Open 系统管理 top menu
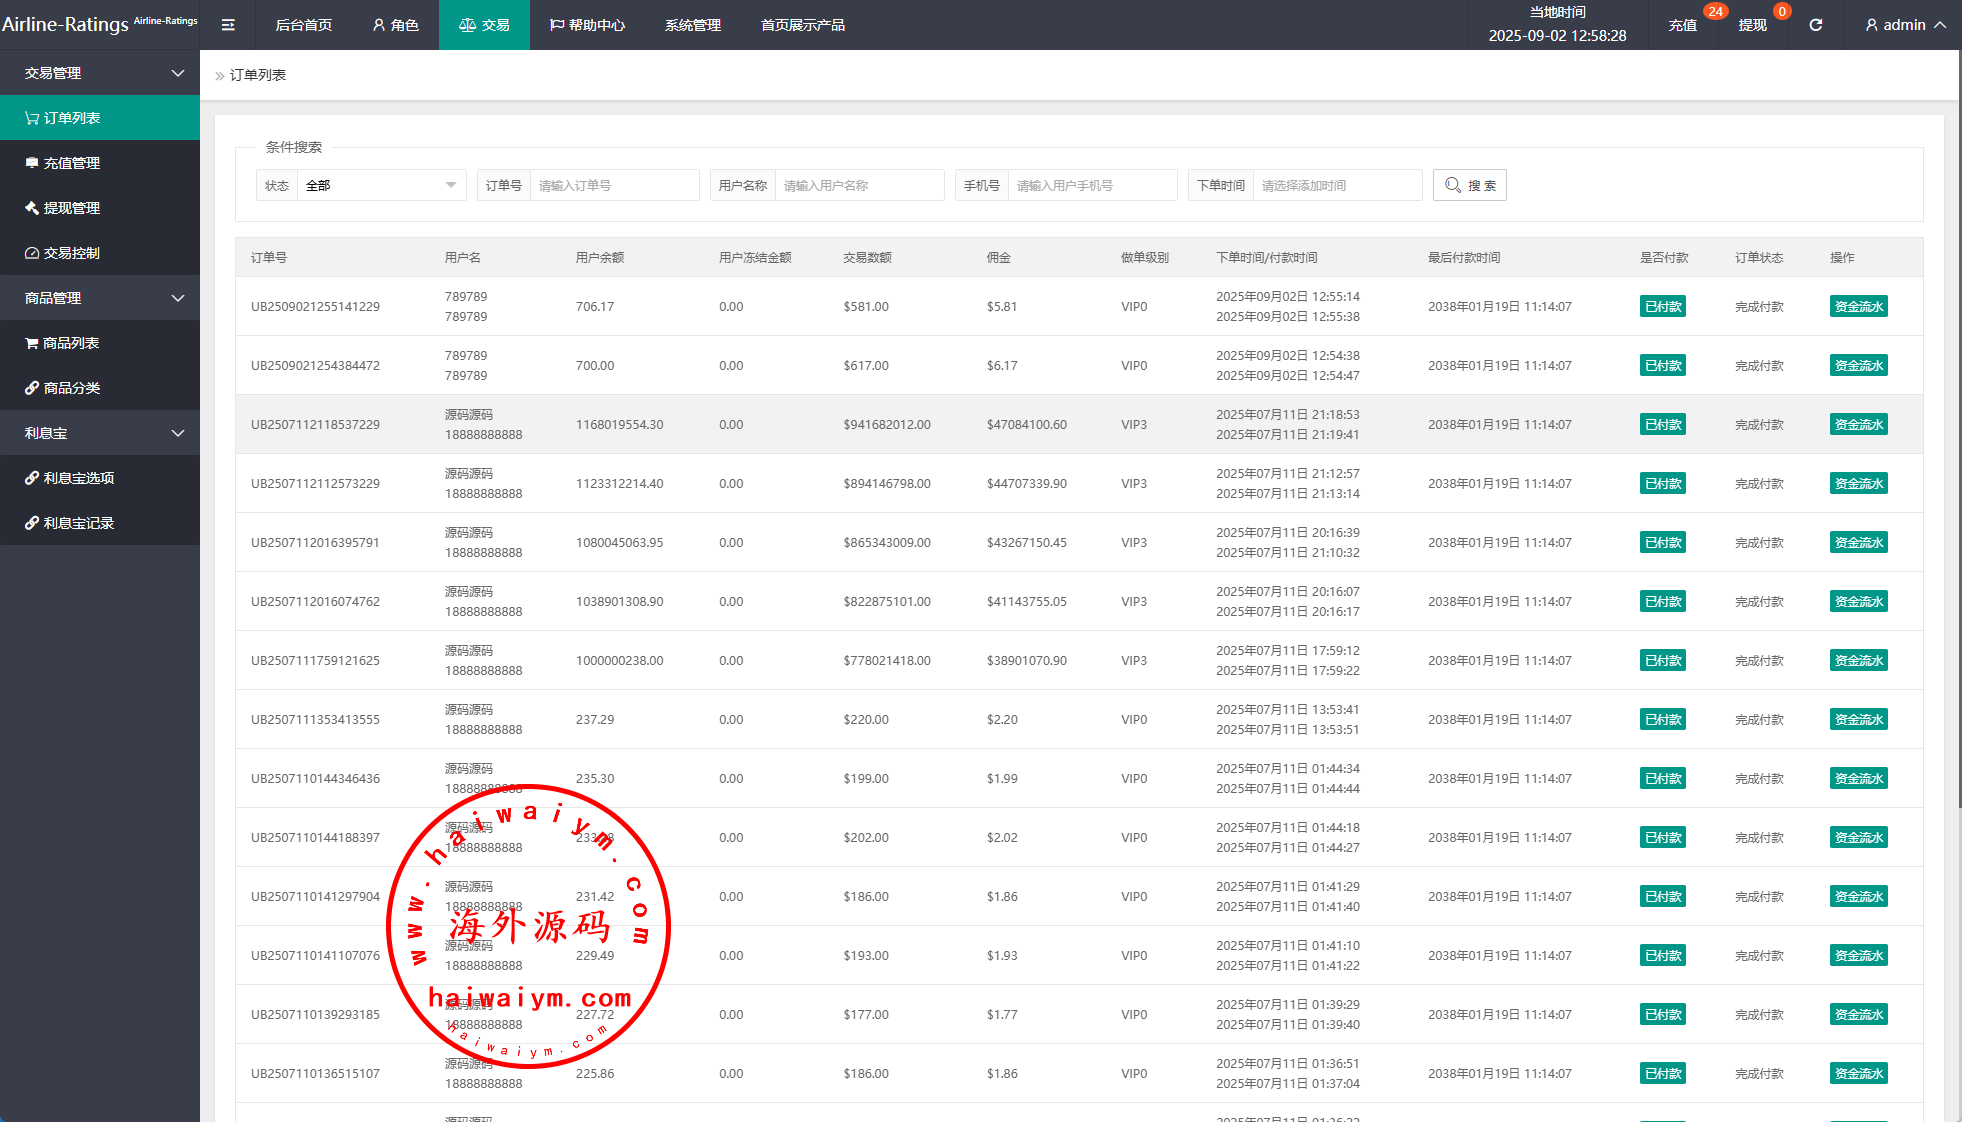This screenshot has height=1122, width=1962. pyautogui.click(x=692, y=25)
